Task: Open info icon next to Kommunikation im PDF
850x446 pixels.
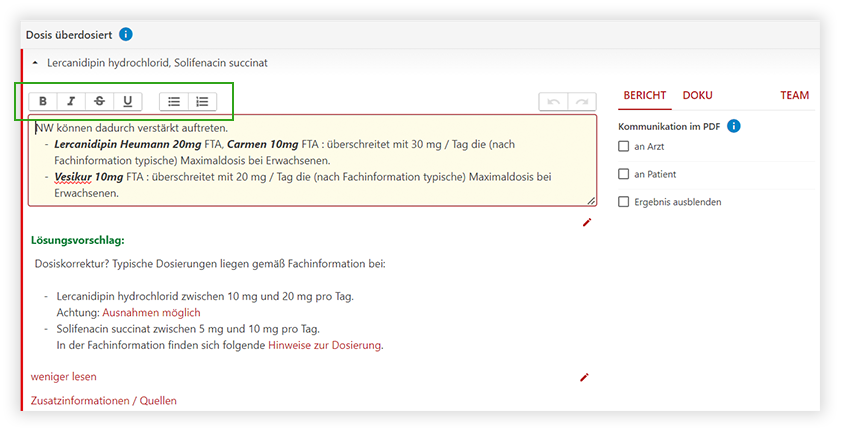Action: (733, 127)
